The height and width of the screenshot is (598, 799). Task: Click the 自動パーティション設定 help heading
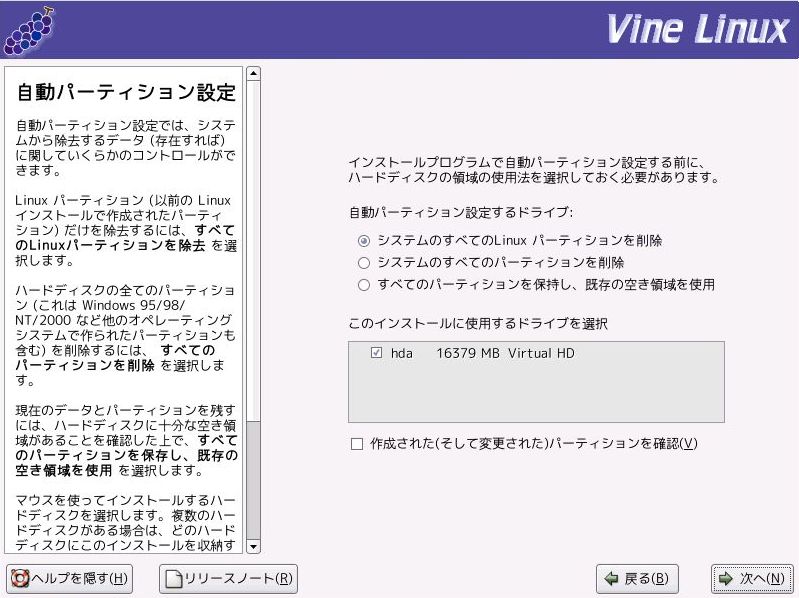pyautogui.click(x=126, y=92)
